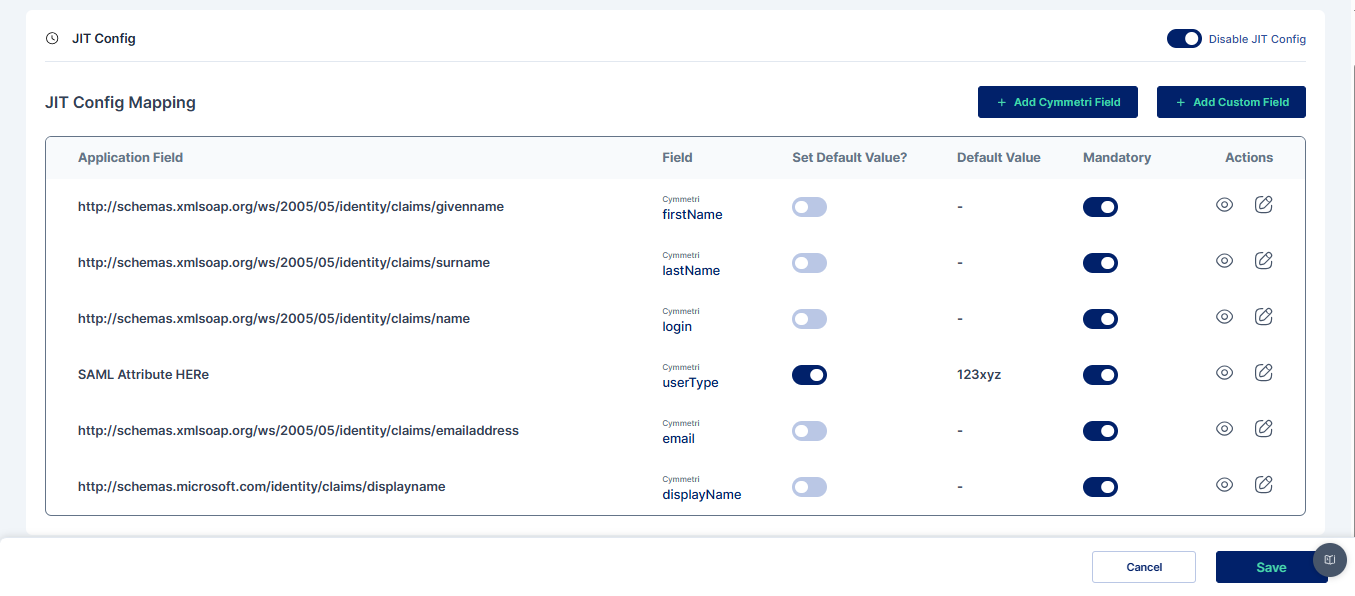Click the Actions column header

1249,157
